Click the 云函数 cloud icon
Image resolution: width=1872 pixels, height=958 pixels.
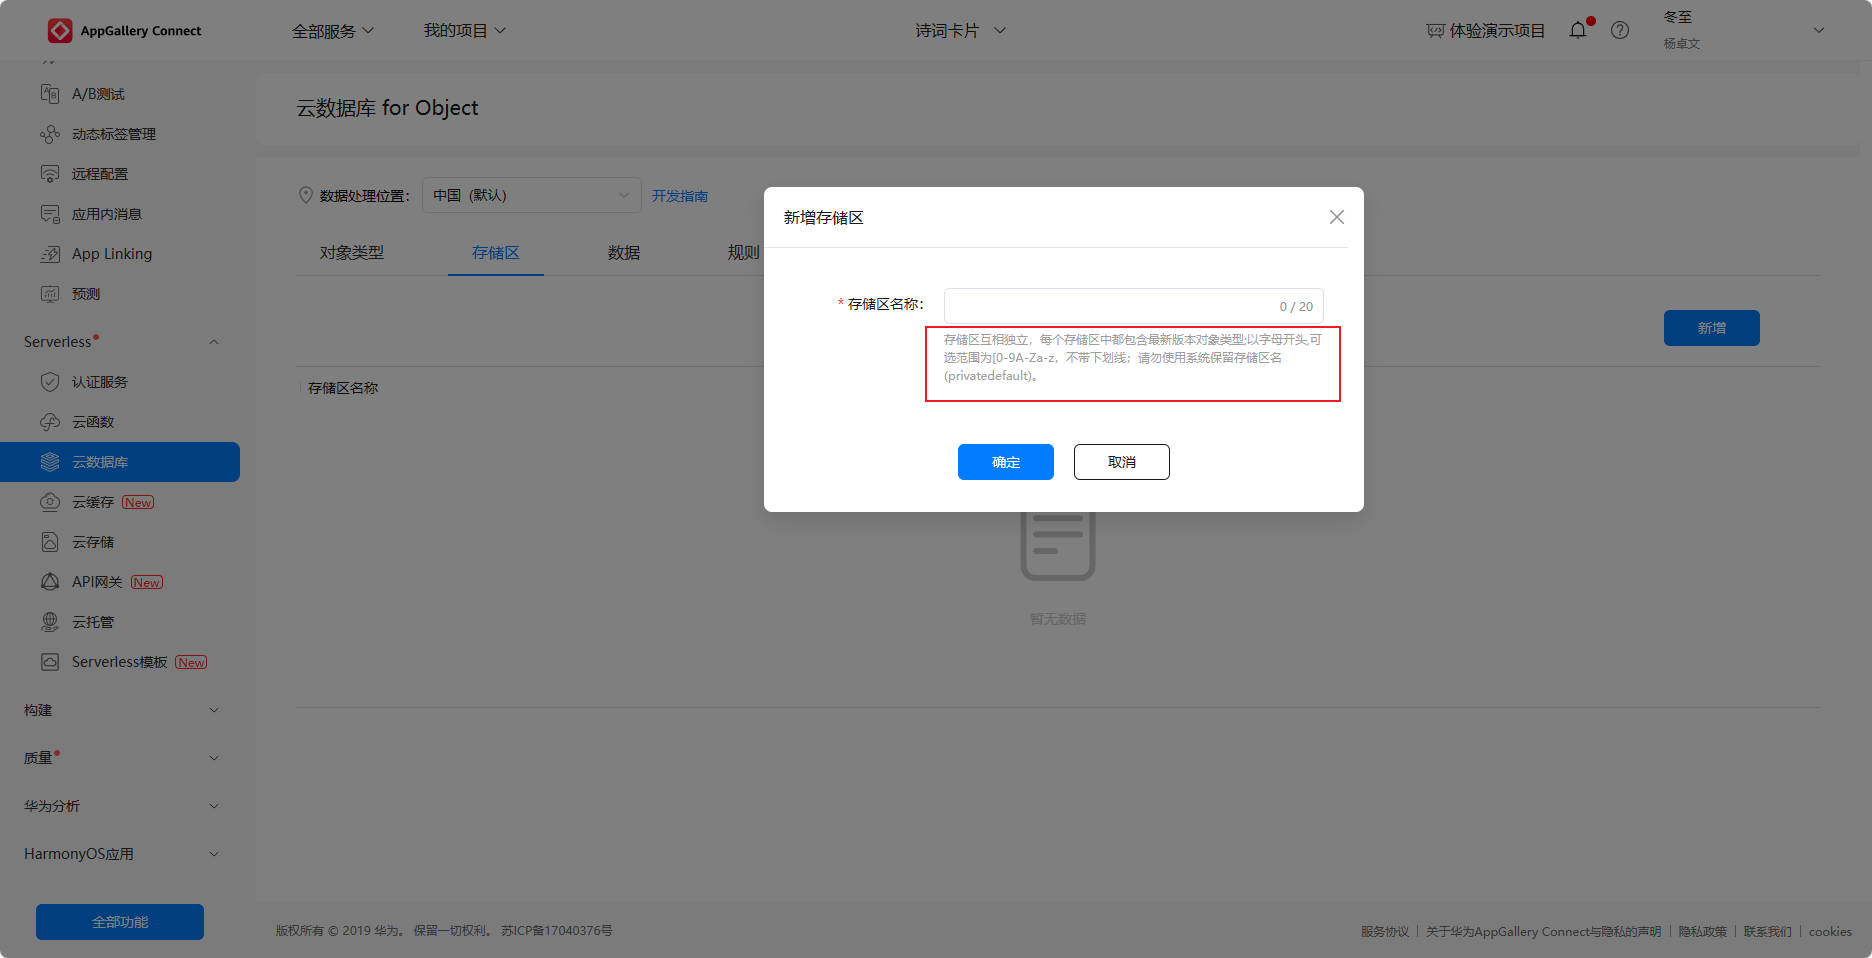50,422
